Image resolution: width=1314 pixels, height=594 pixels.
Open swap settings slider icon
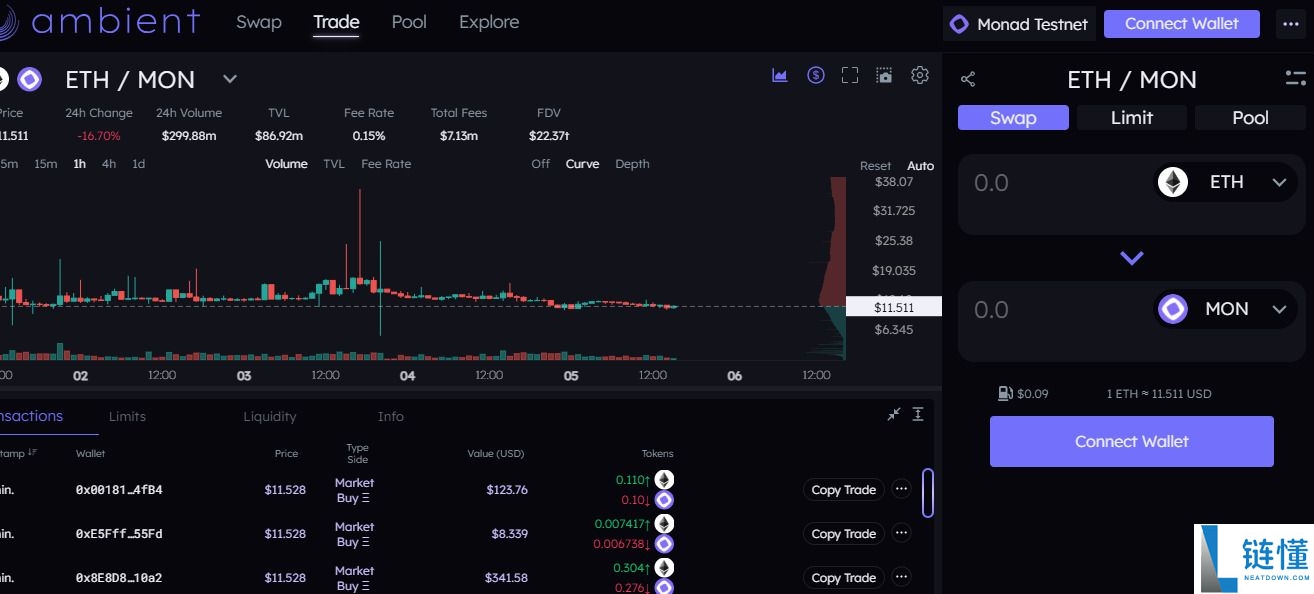(1296, 79)
